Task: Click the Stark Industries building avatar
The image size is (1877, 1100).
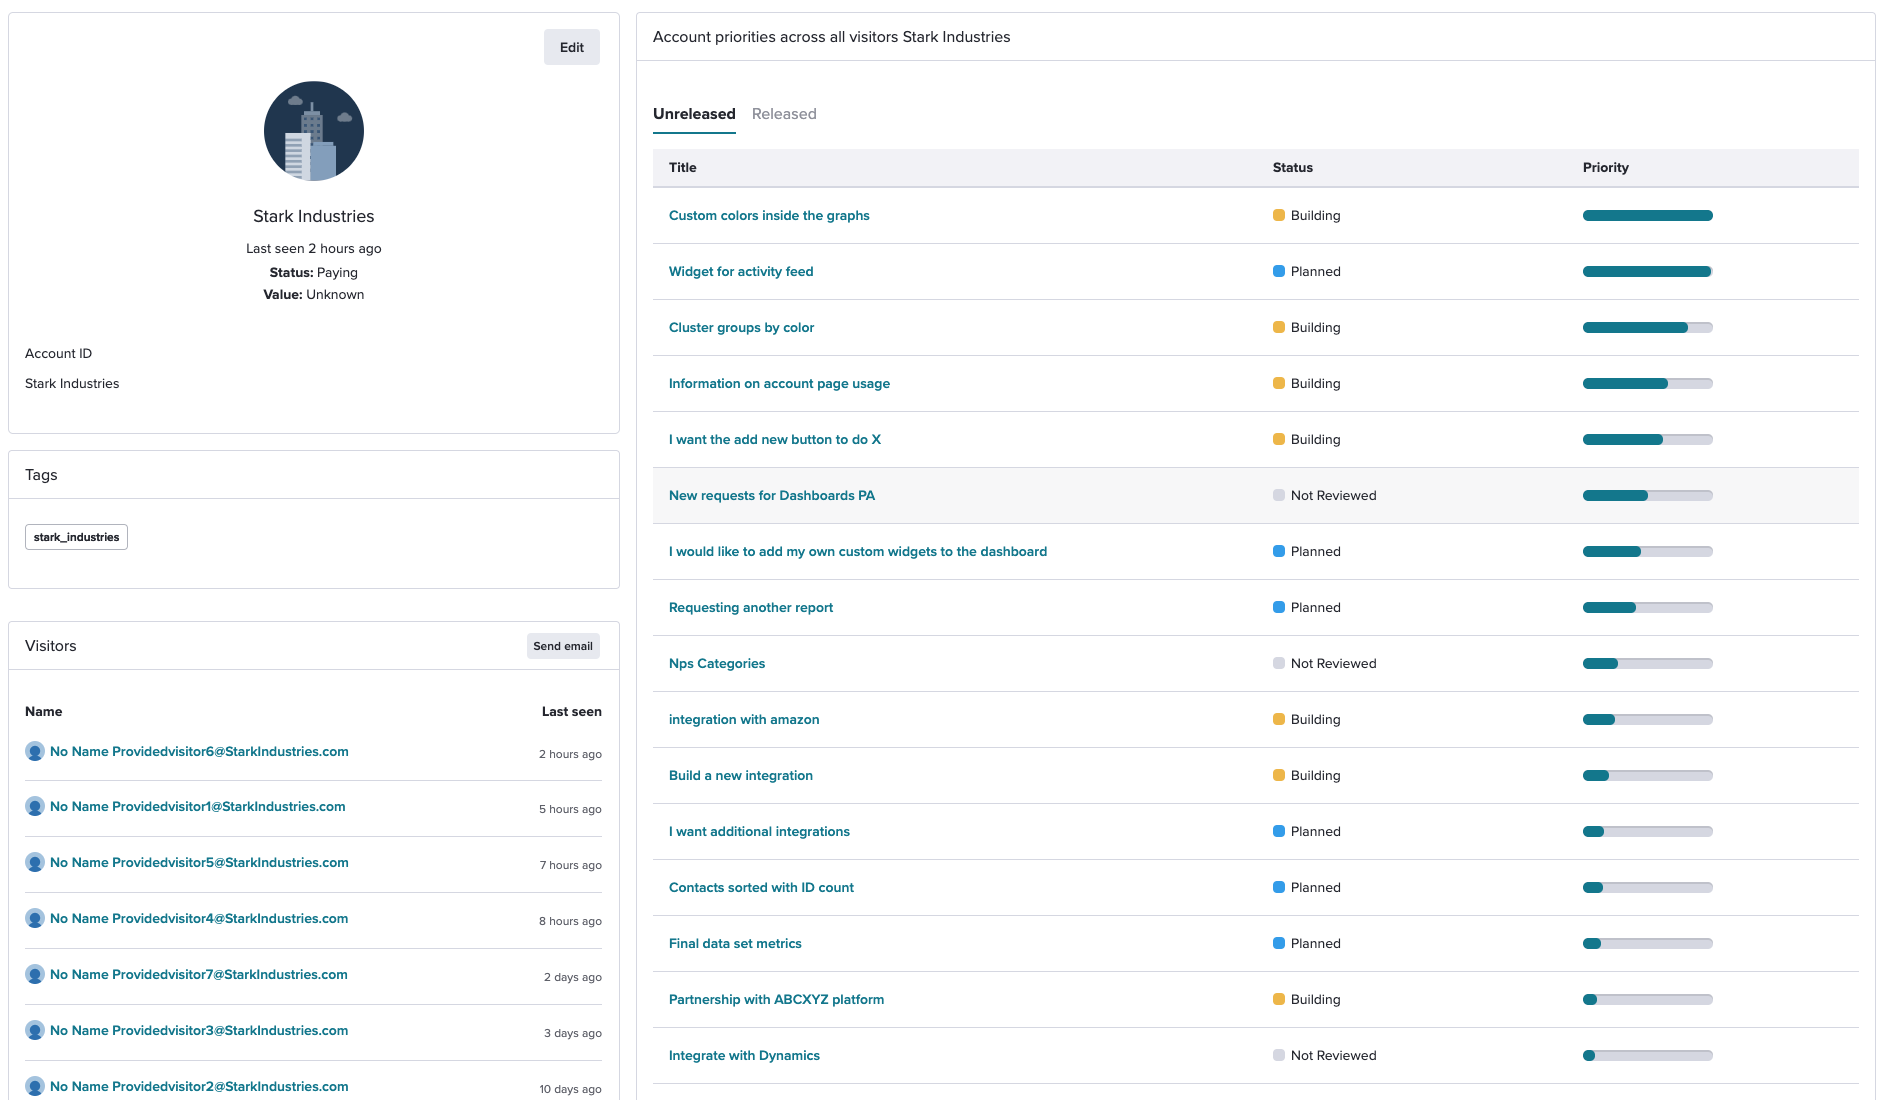Action: [x=313, y=131]
